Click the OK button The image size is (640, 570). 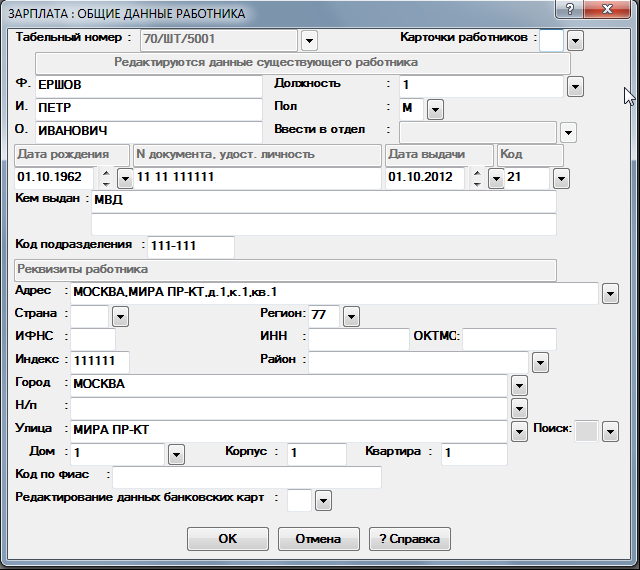tap(228, 538)
